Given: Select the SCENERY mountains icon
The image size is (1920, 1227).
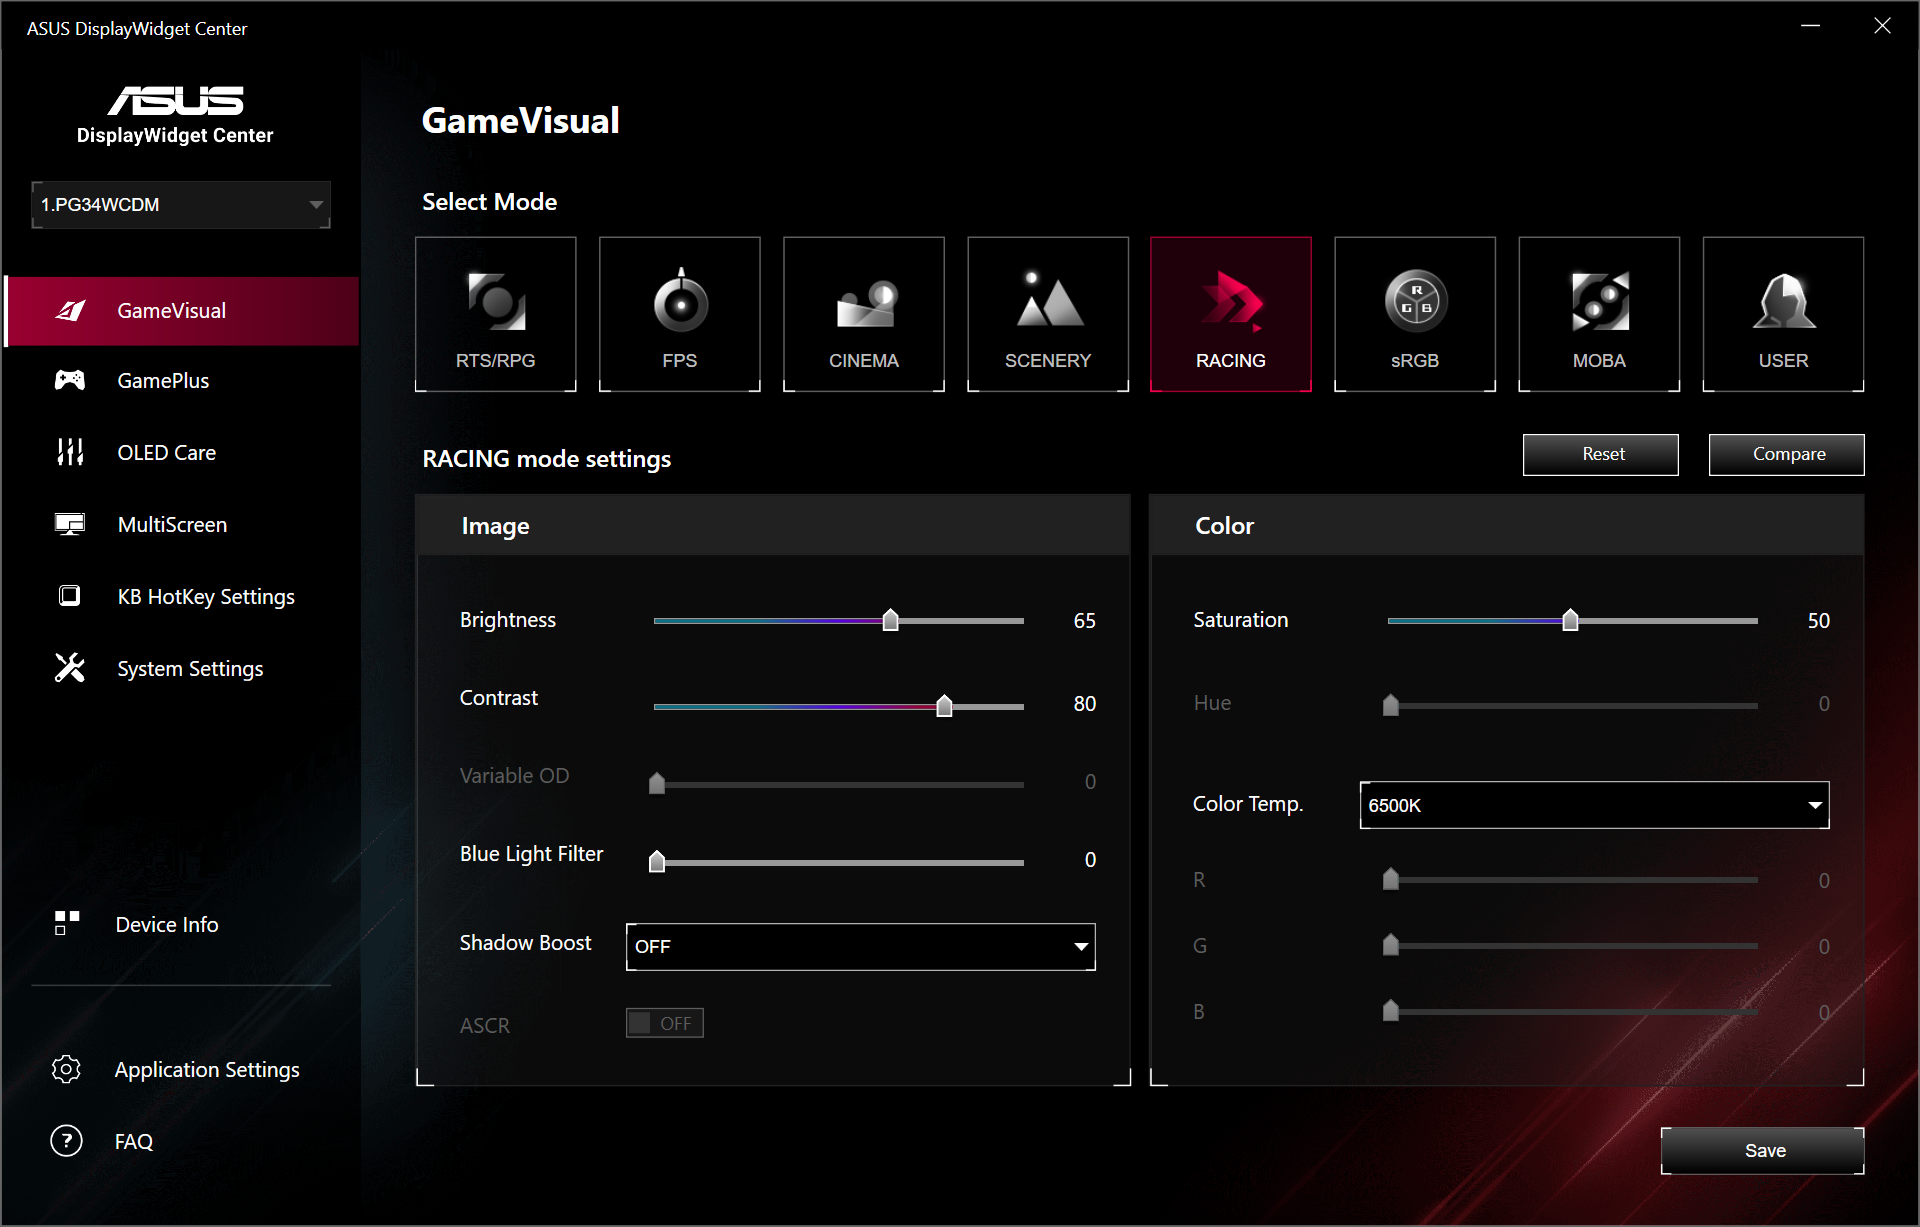Looking at the screenshot, I should coord(1048,300).
